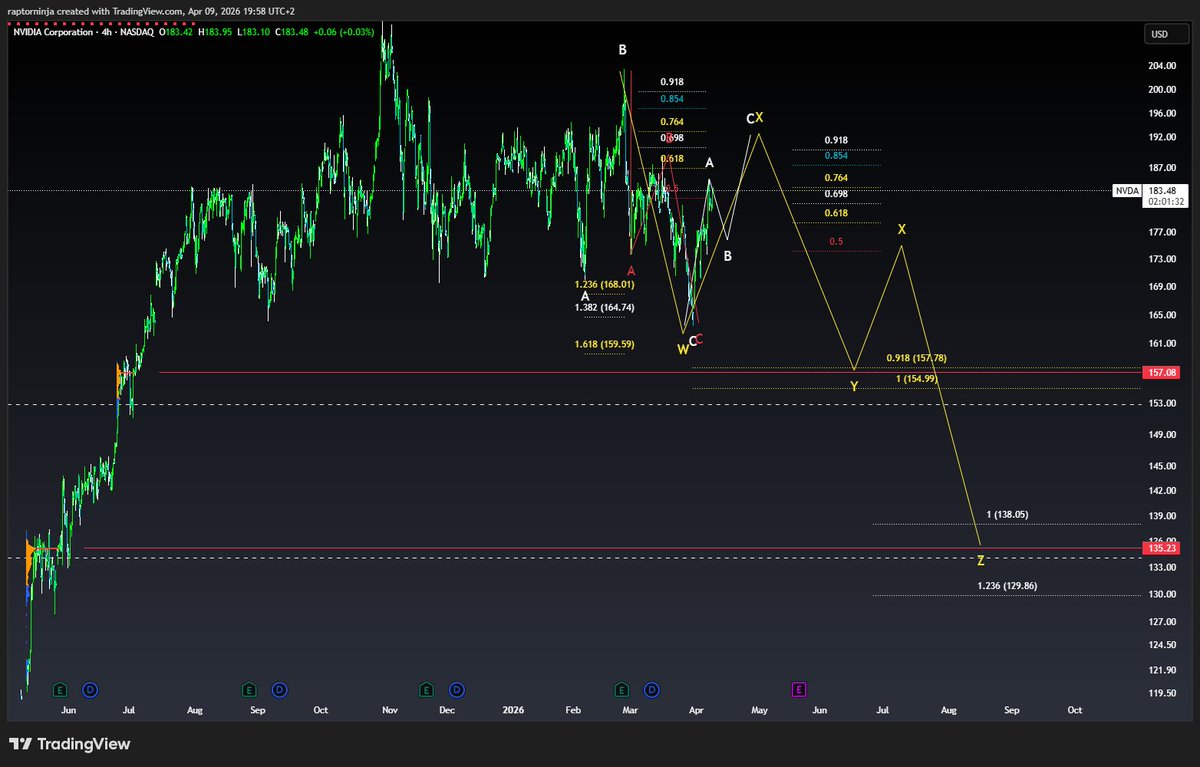Select the yellow wave label W

pos(683,349)
